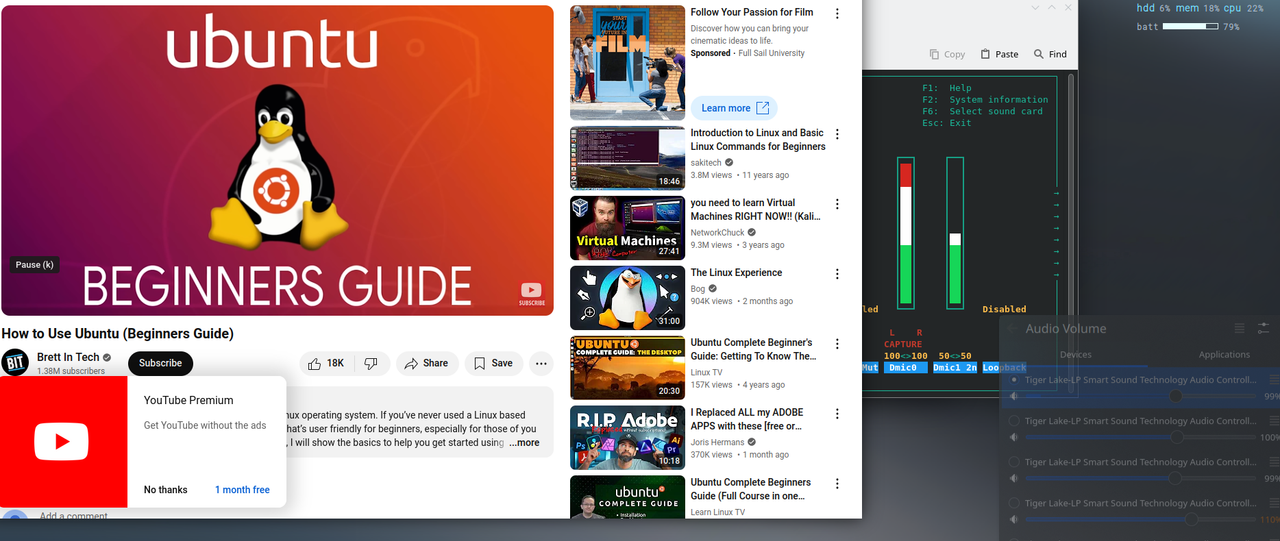
Task: Open the 20:30 Ubuntu Complete Guide Desktop thumbnail
Action: tap(627, 368)
